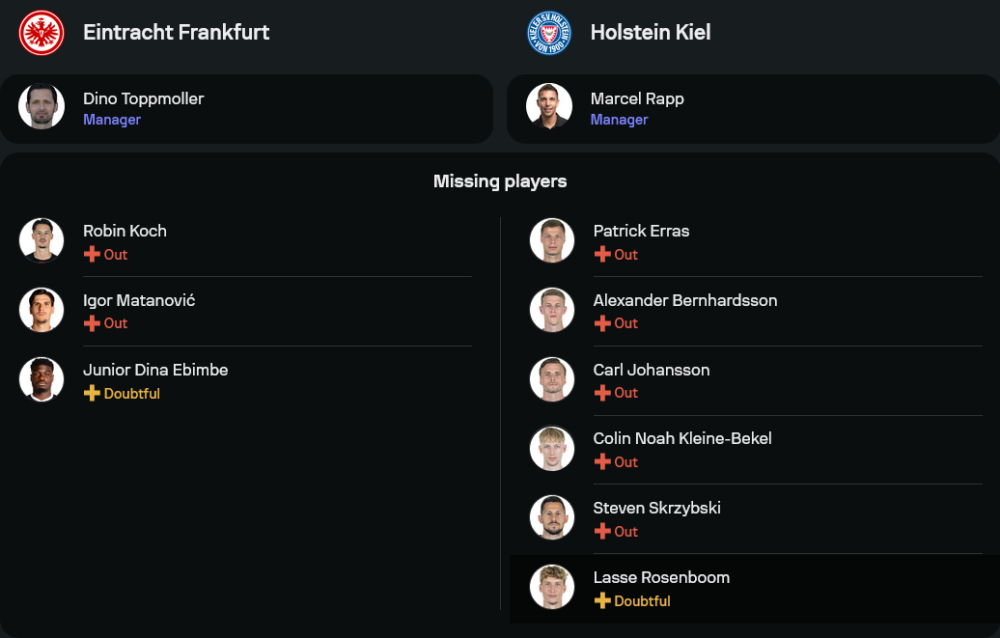Select player Alexander Bernhardsson's name

[685, 300]
